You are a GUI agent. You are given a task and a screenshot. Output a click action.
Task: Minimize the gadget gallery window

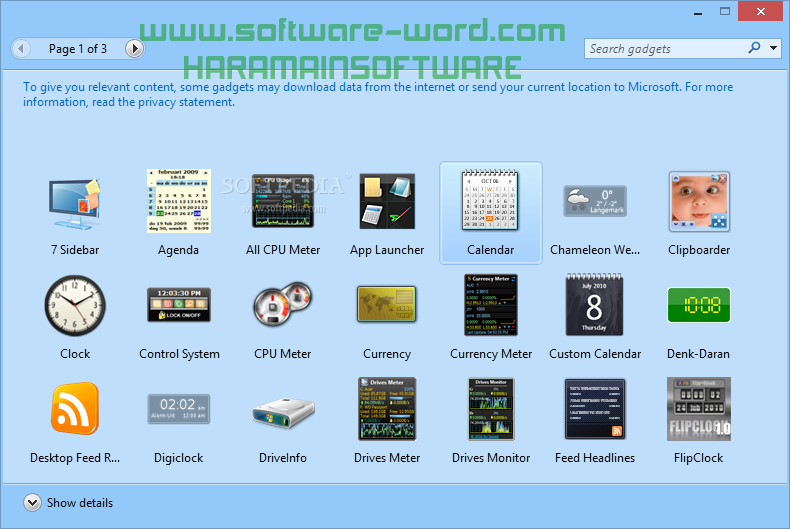coord(698,12)
